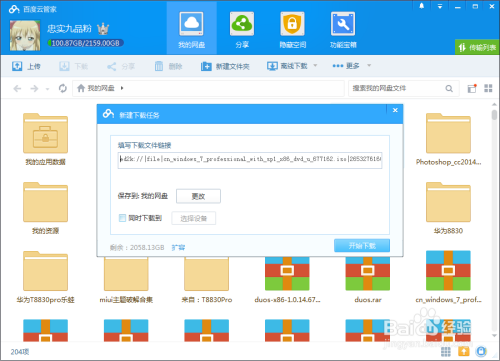Switch to the 分享 share tab
The width and height of the screenshot is (500, 361).
(242, 30)
